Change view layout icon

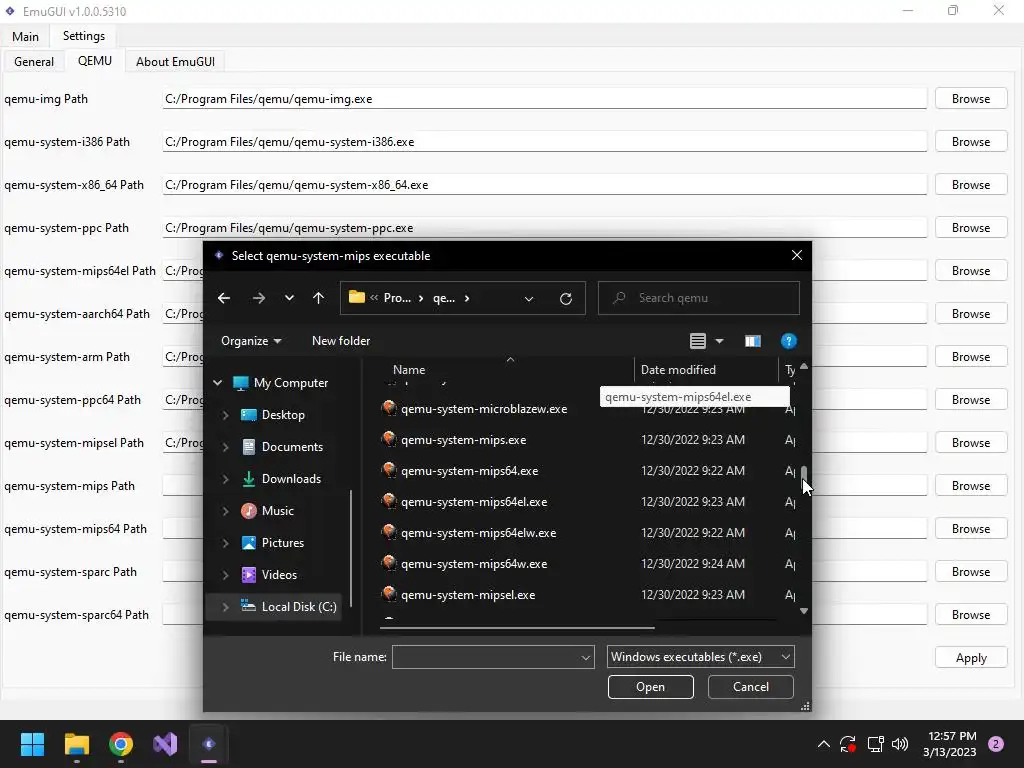[697, 341]
